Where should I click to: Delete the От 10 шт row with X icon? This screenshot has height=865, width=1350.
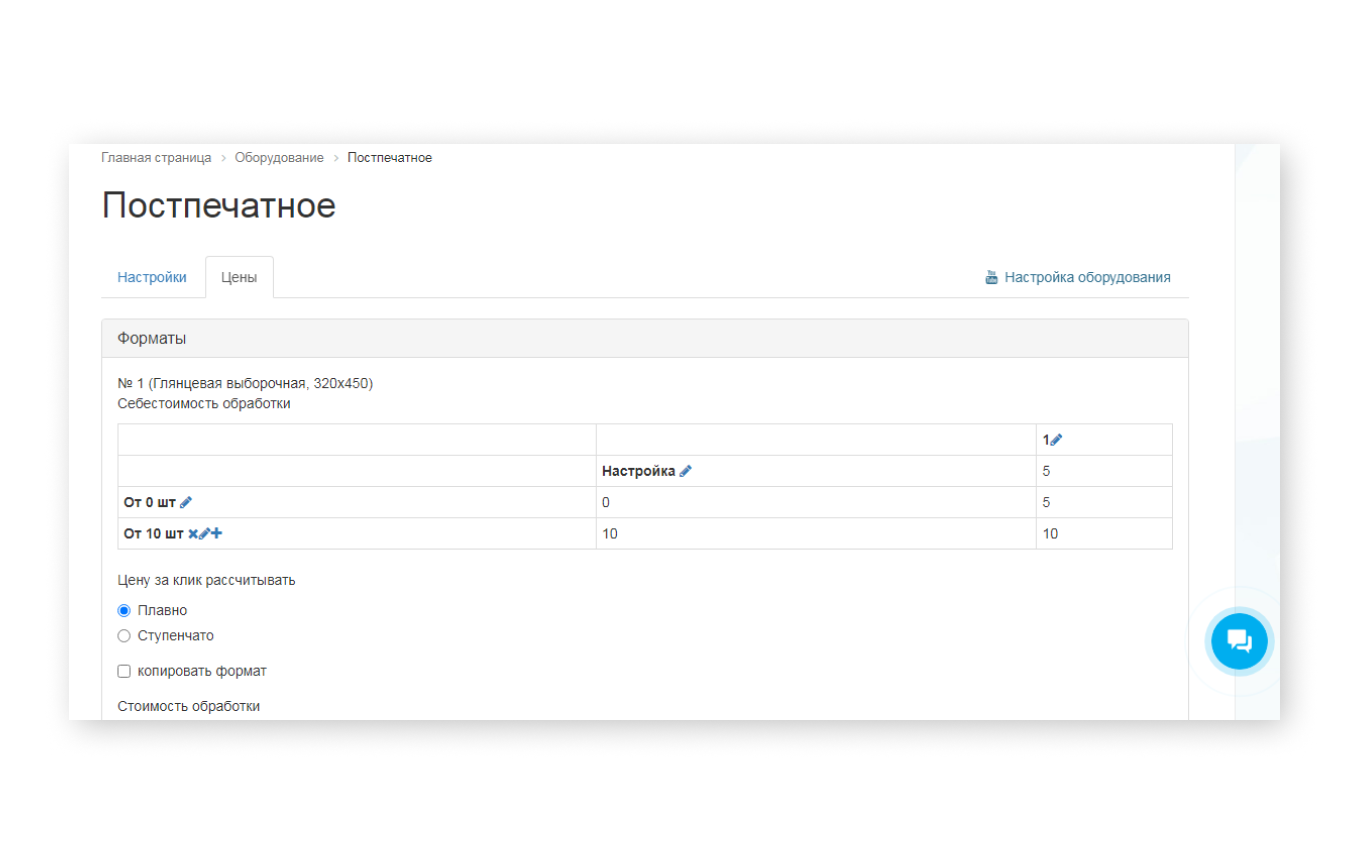tap(193, 534)
